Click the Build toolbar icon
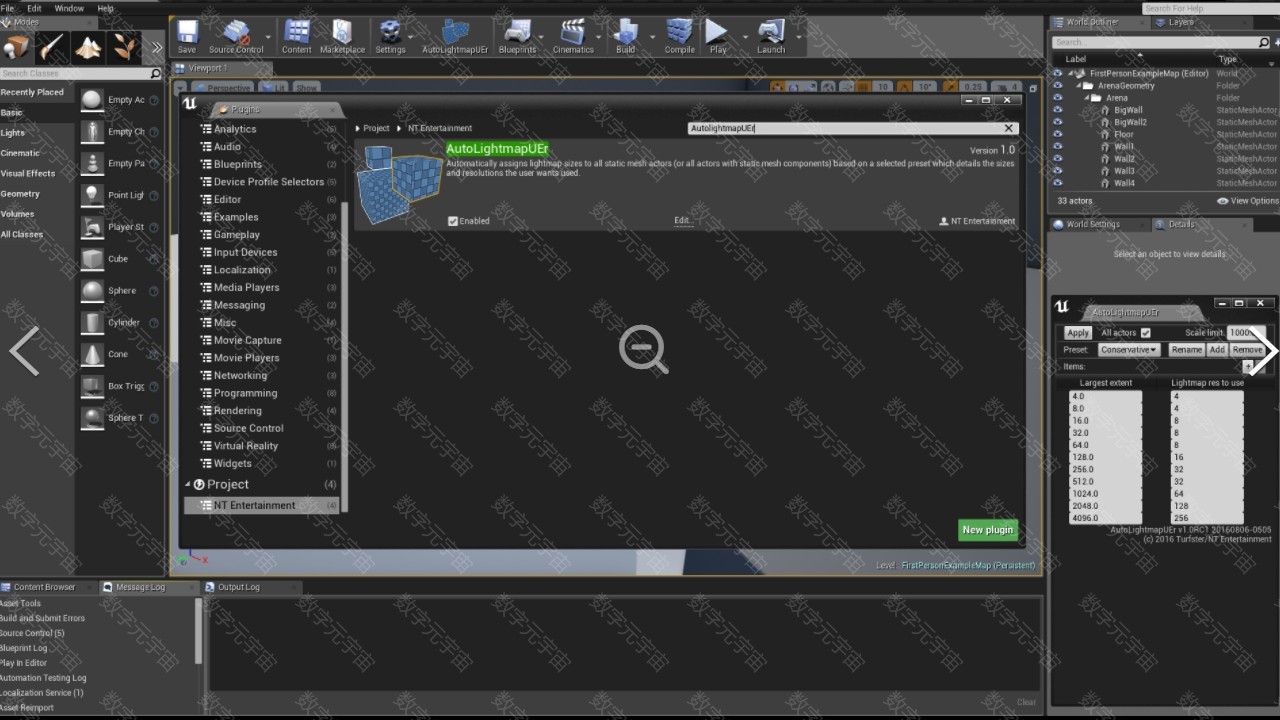 [x=625, y=34]
